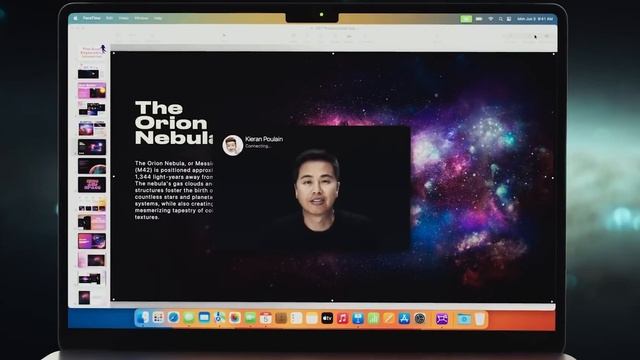Screen dimensions: 640x360
Task: Open Music app in the Dock
Action: (x=342, y=318)
